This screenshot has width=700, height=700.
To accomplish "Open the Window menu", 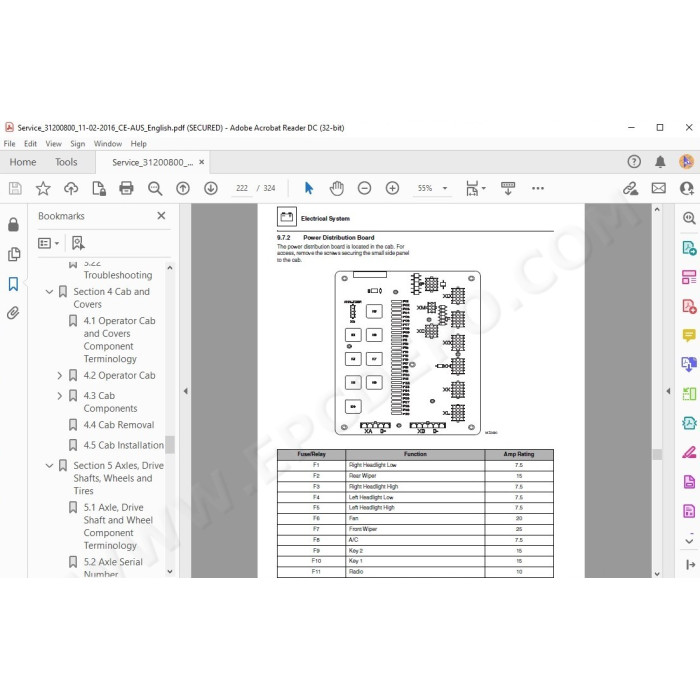I will click(108, 144).
